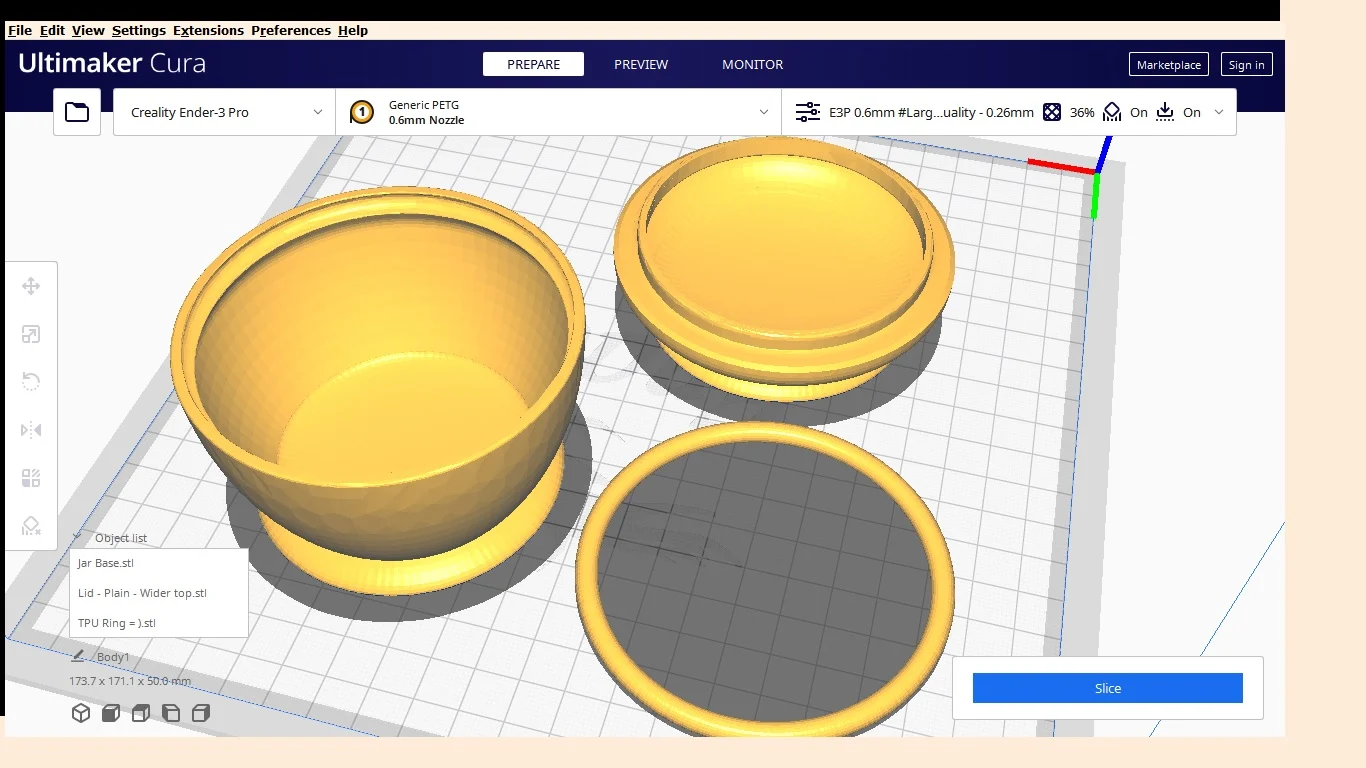Image resolution: width=1366 pixels, height=768 pixels.
Task: Open the File menu
Action: point(20,30)
